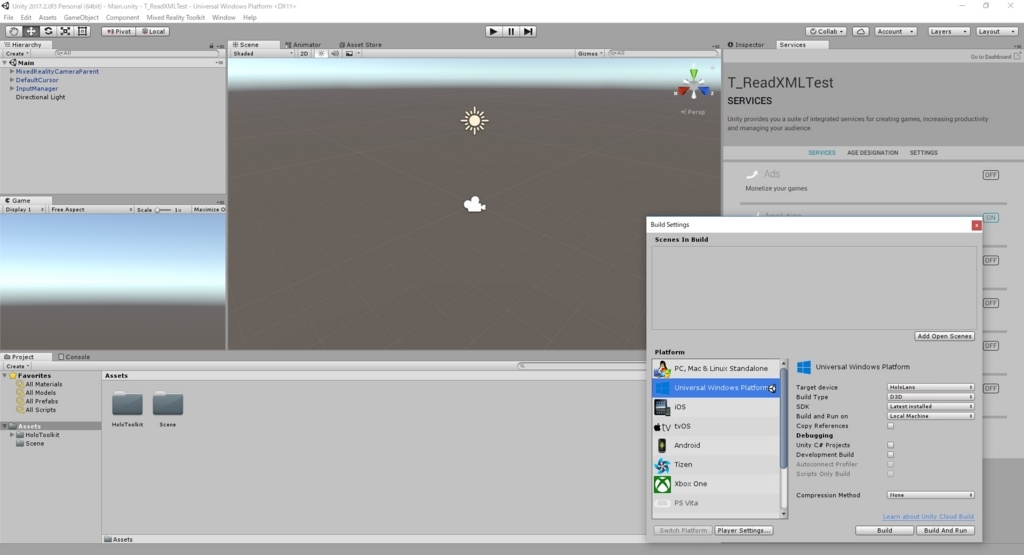Open the Collab dropdown

(x=826, y=31)
